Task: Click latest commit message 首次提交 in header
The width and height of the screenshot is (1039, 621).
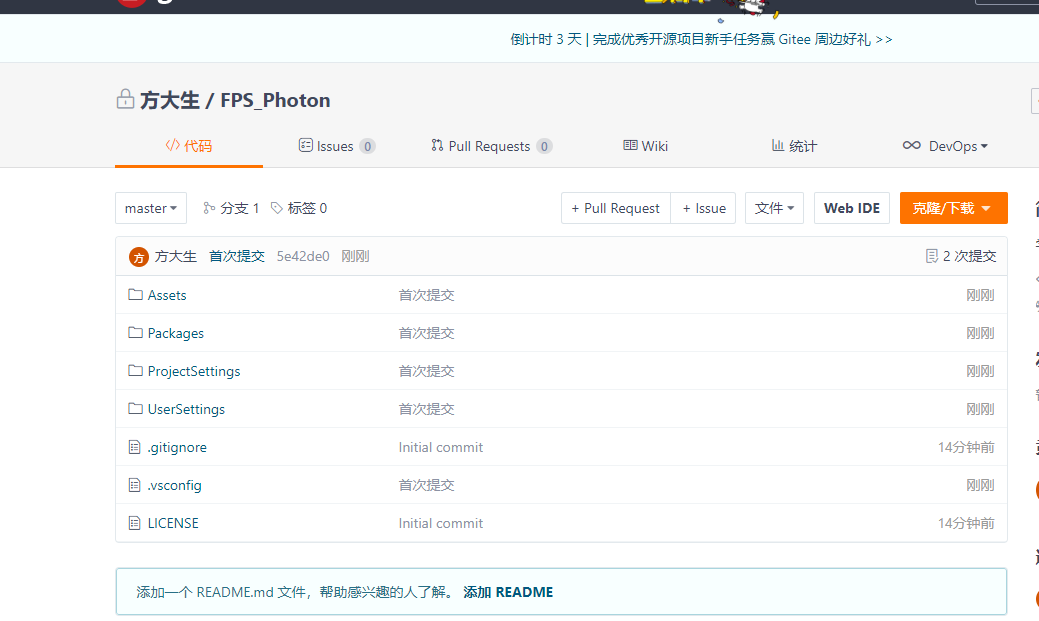Action: click(x=237, y=256)
